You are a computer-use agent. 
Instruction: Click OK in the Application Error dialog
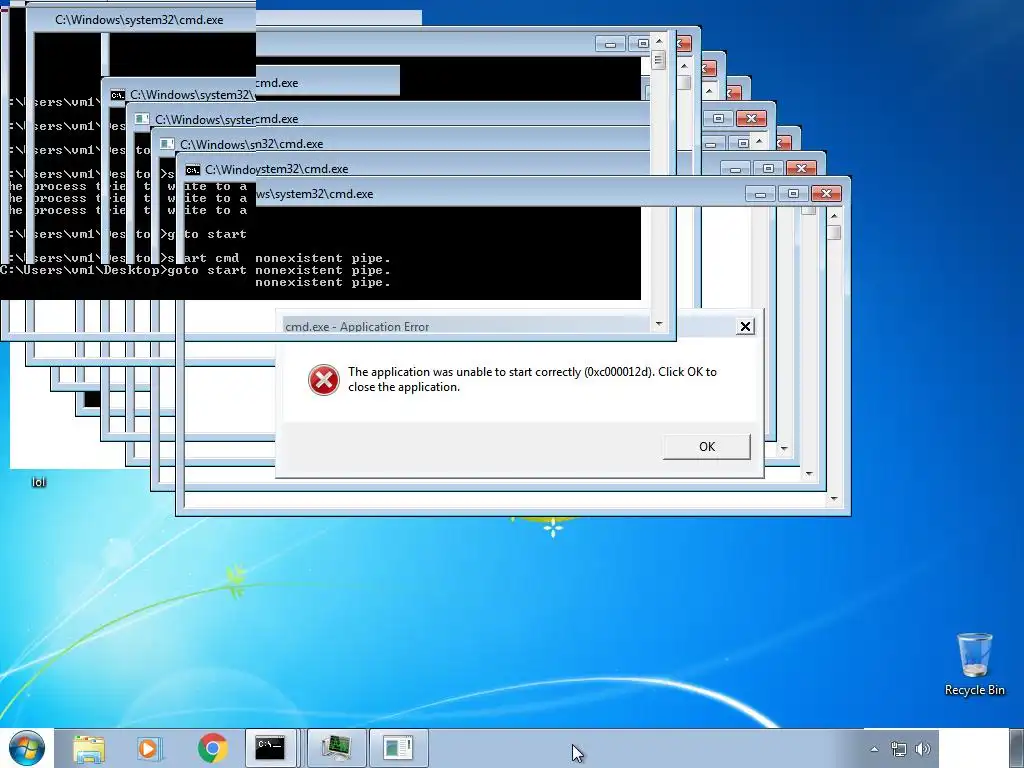[x=707, y=447]
